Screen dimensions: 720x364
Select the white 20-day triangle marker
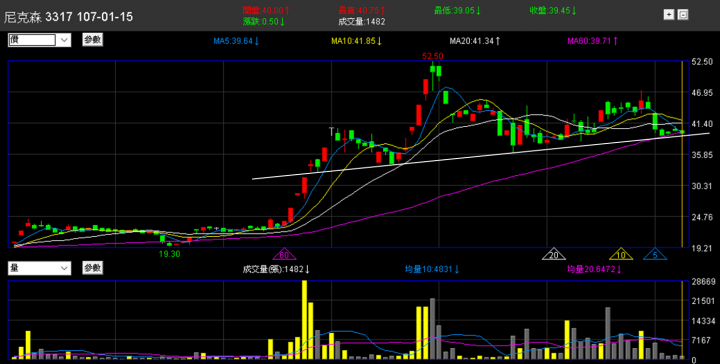click(554, 254)
